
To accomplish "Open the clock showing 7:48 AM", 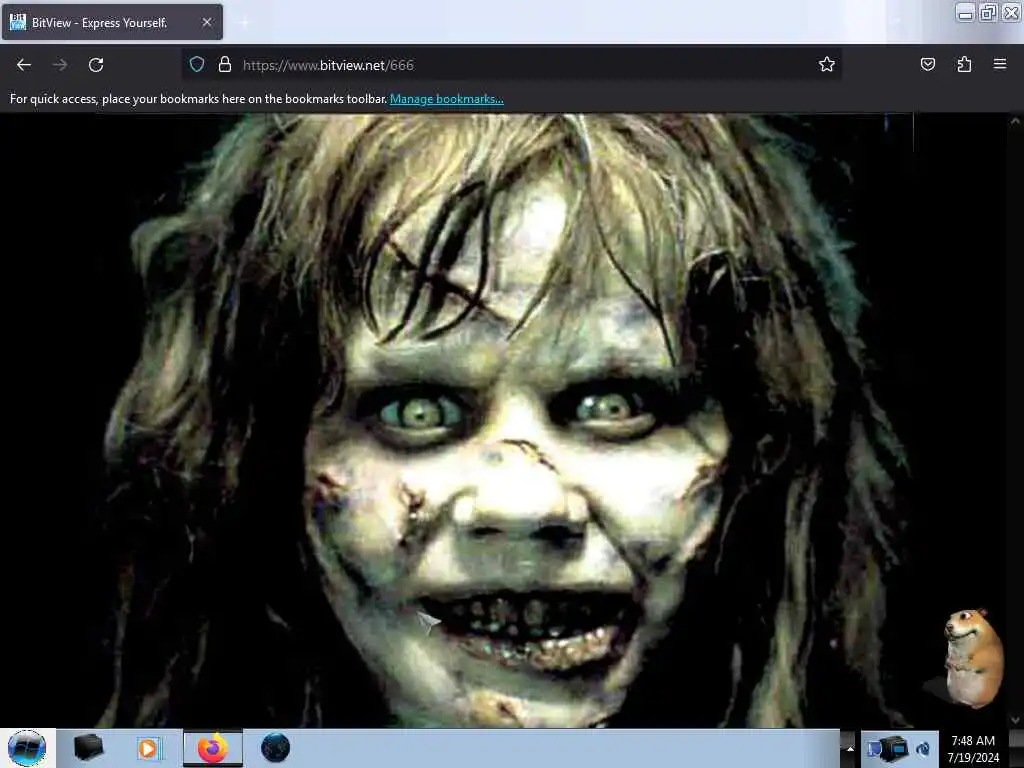I will tap(973, 748).
